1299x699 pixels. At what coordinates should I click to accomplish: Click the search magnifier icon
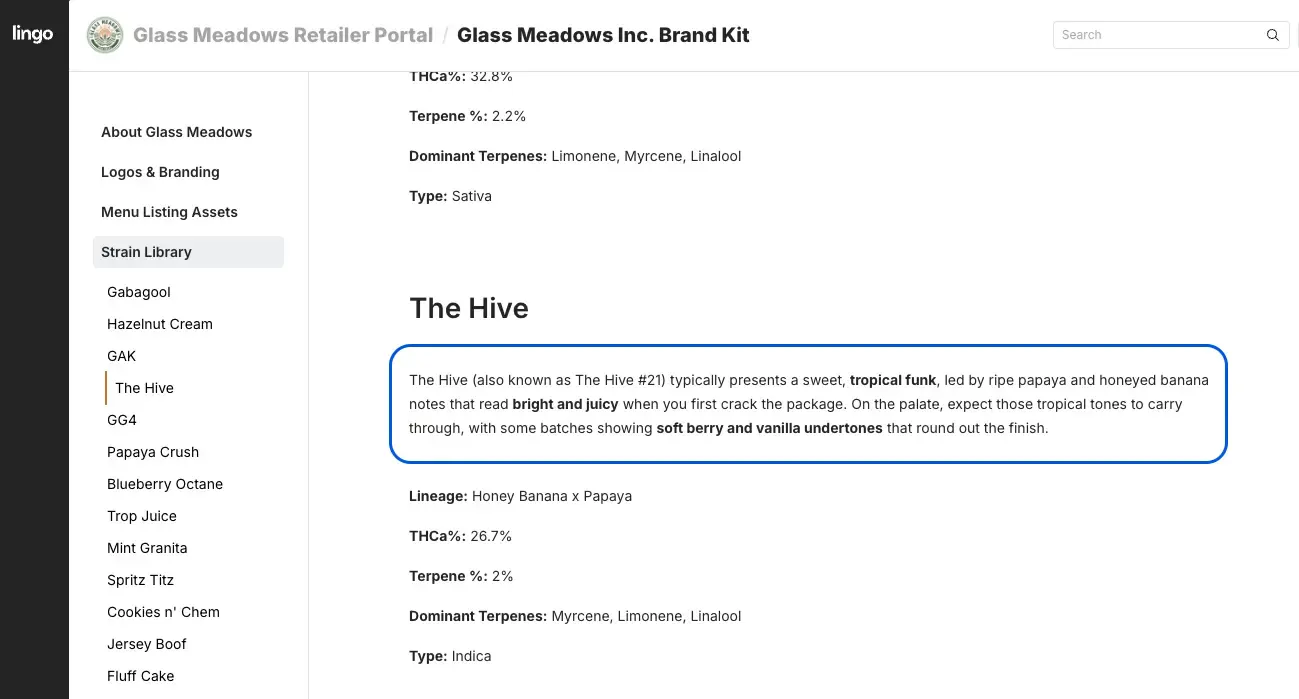coord(1272,35)
